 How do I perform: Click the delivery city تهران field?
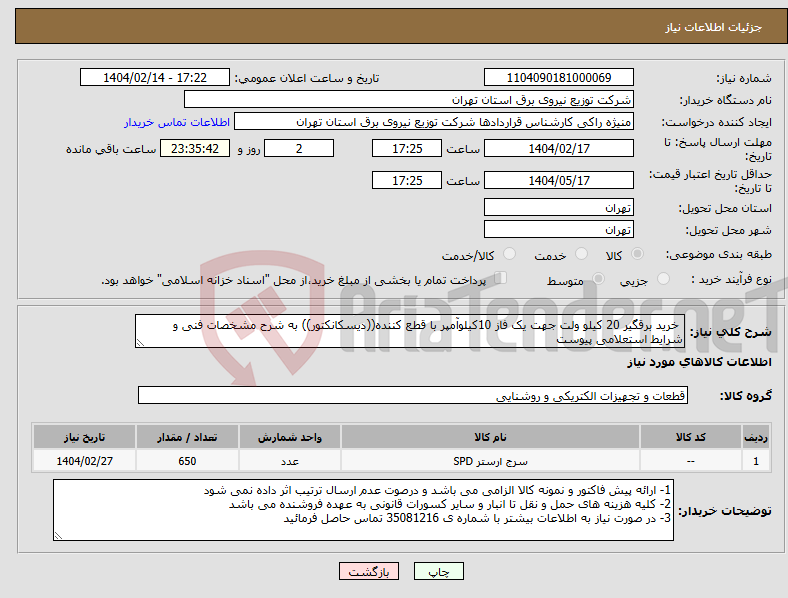559,230
